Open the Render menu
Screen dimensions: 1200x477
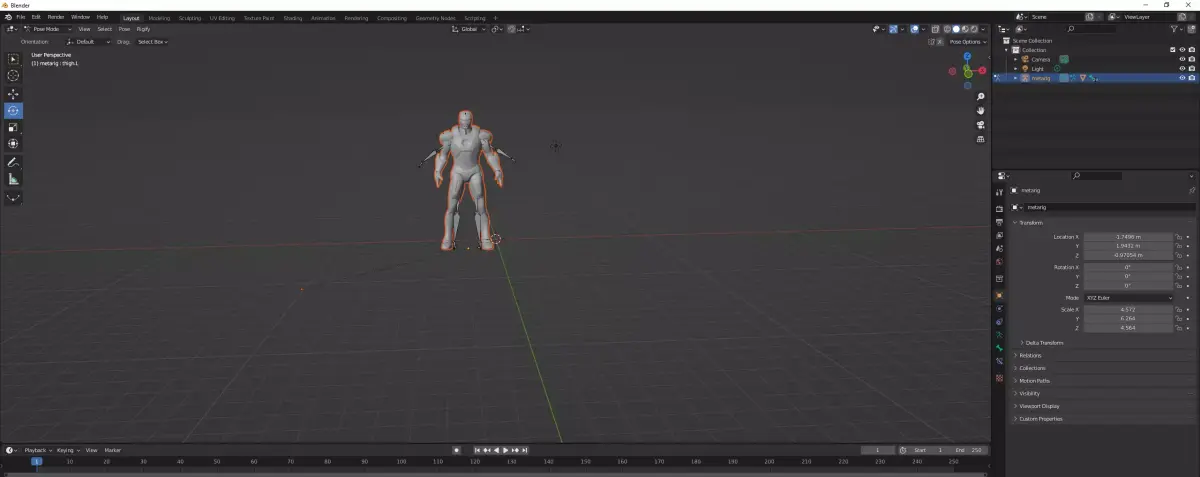(56, 17)
